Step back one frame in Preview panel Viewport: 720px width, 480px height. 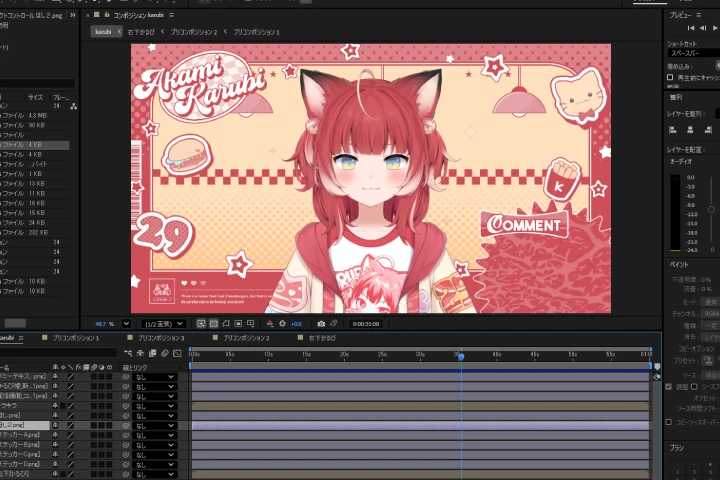point(703,28)
